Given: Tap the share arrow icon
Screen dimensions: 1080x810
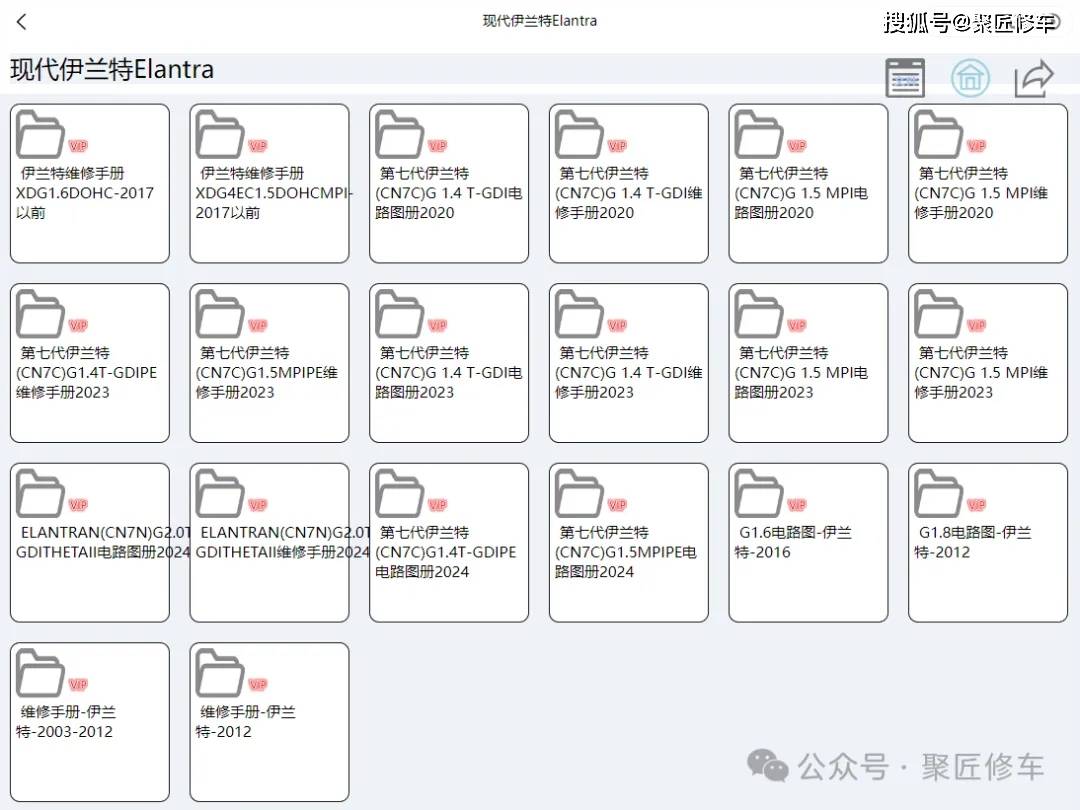Looking at the screenshot, I should pyautogui.click(x=1034, y=78).
